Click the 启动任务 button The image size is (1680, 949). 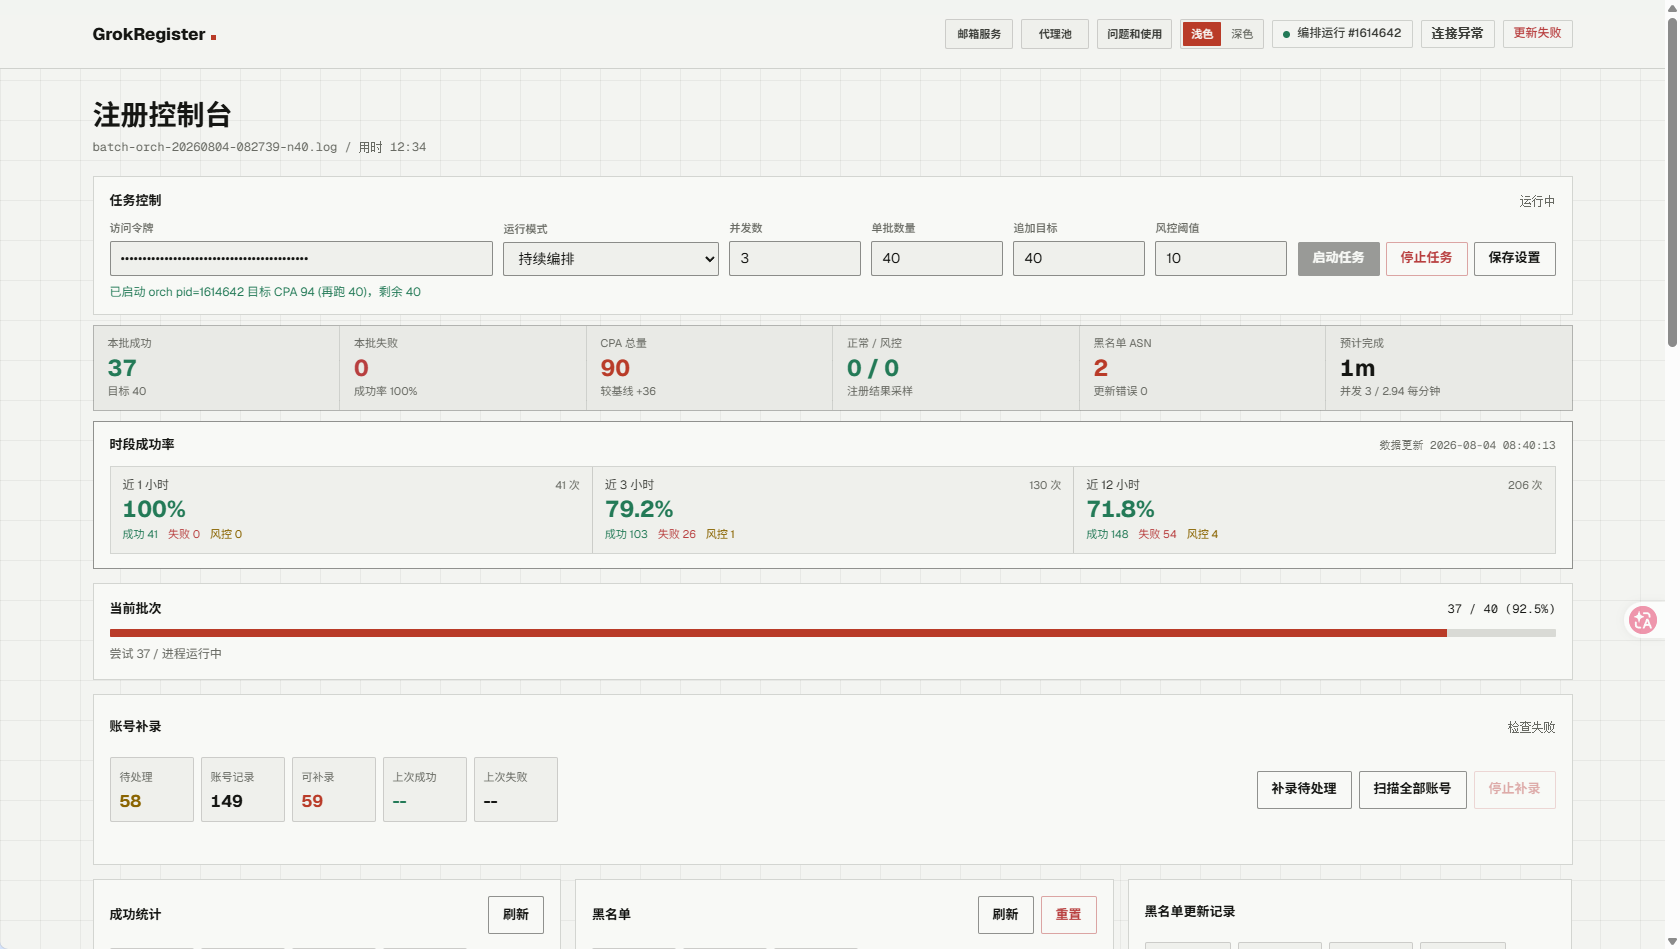[1338, 258]
